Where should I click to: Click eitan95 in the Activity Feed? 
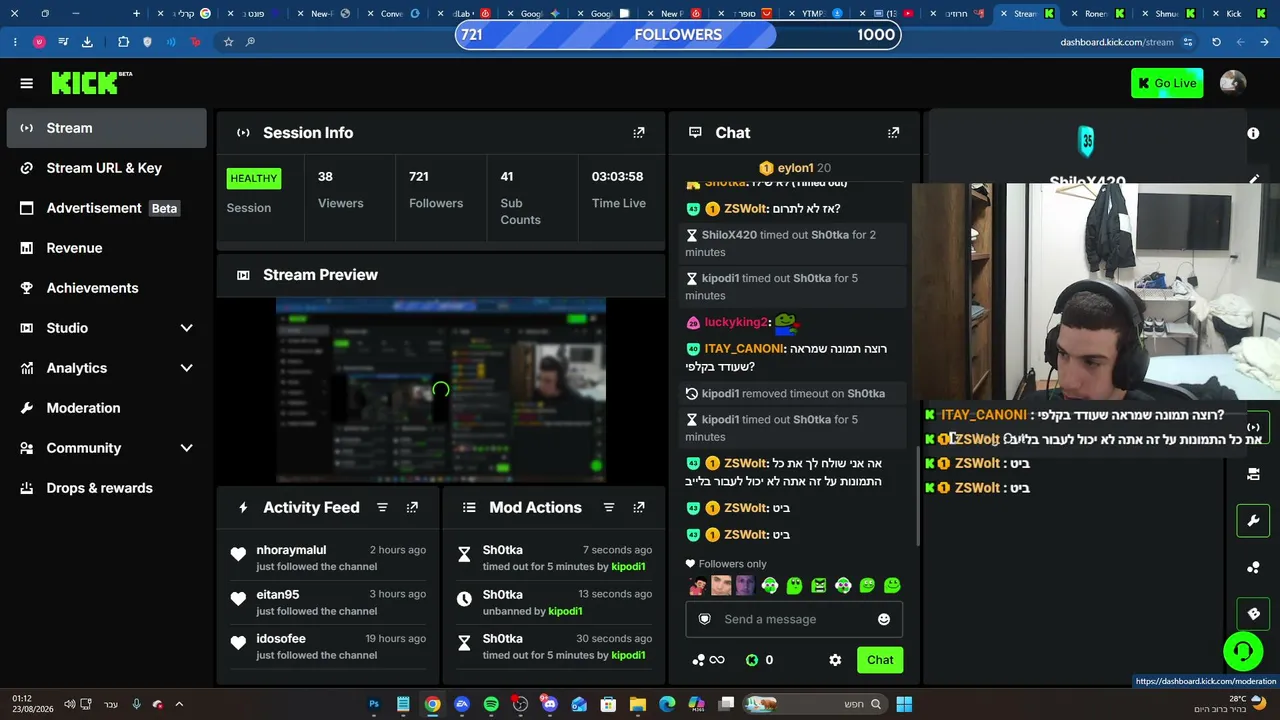point(278,594)
